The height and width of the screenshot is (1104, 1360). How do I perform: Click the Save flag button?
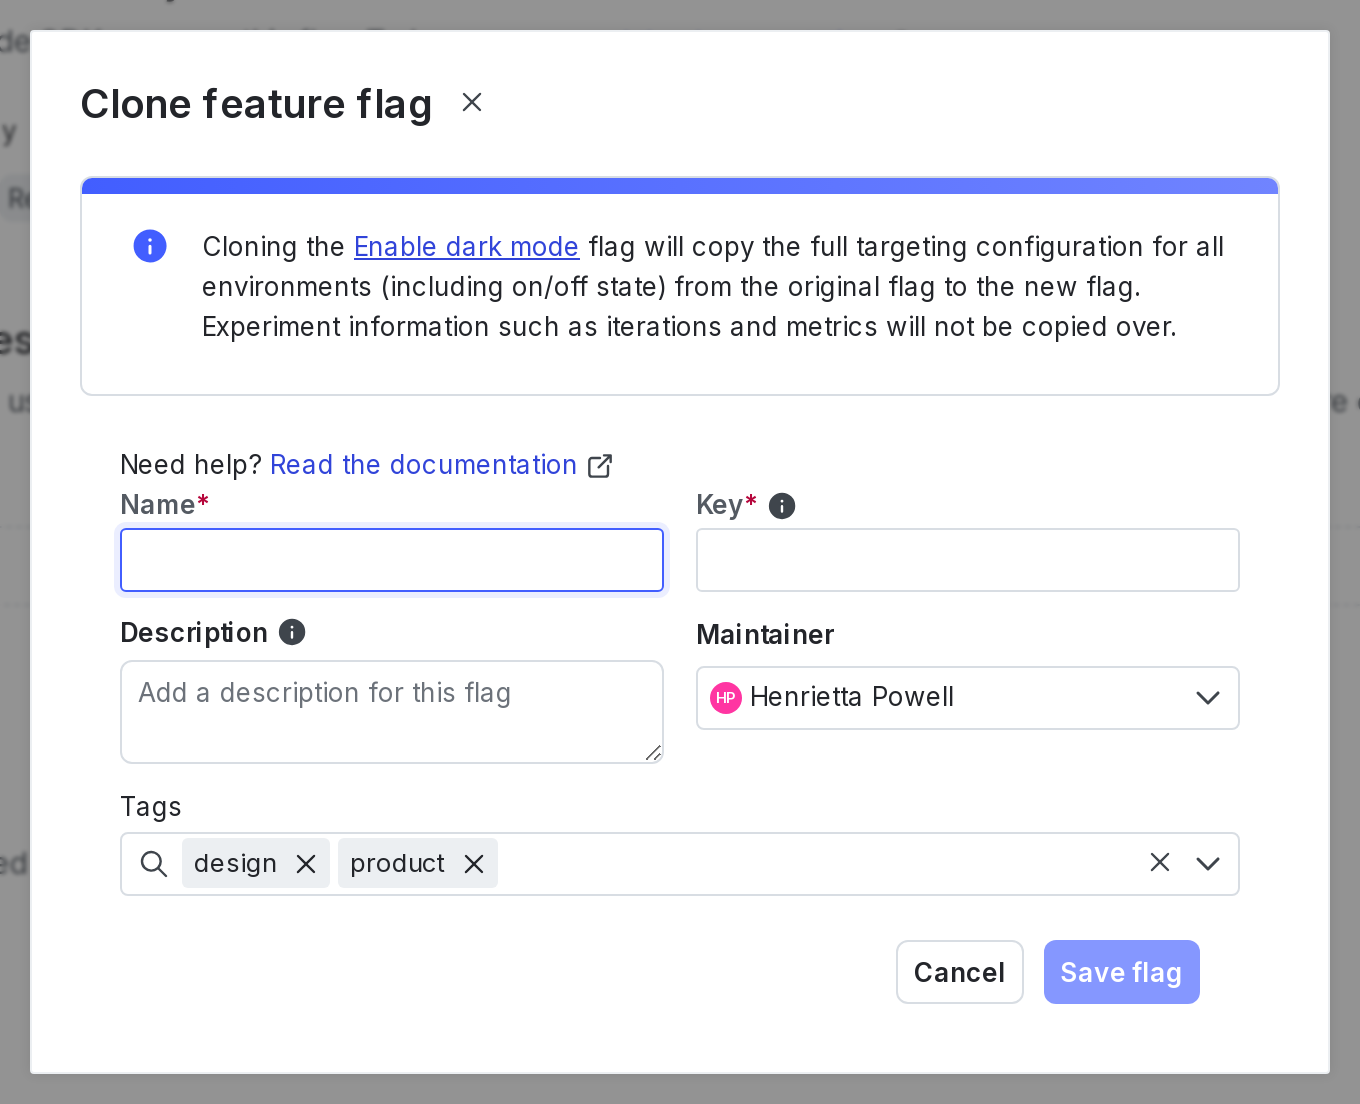point(1121,971)
